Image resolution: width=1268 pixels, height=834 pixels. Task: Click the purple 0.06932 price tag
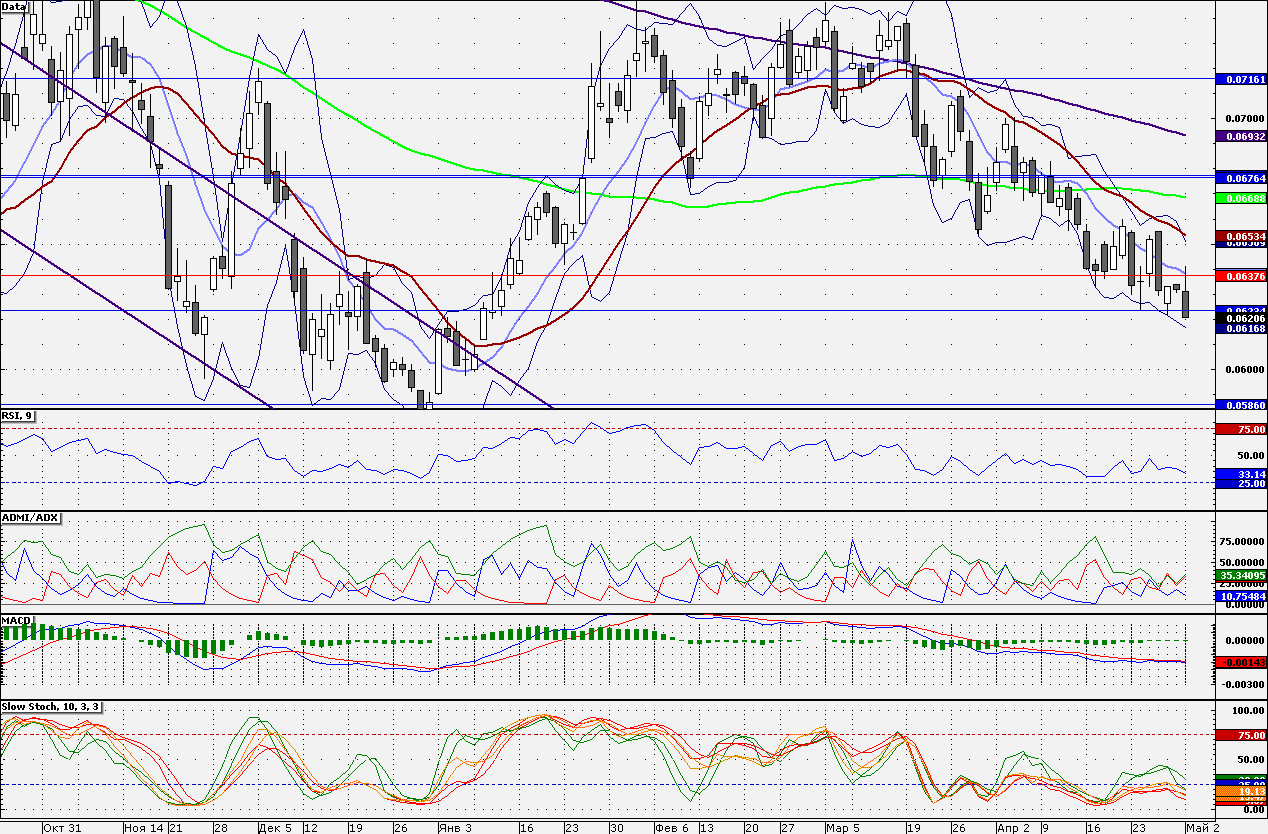1241,135
